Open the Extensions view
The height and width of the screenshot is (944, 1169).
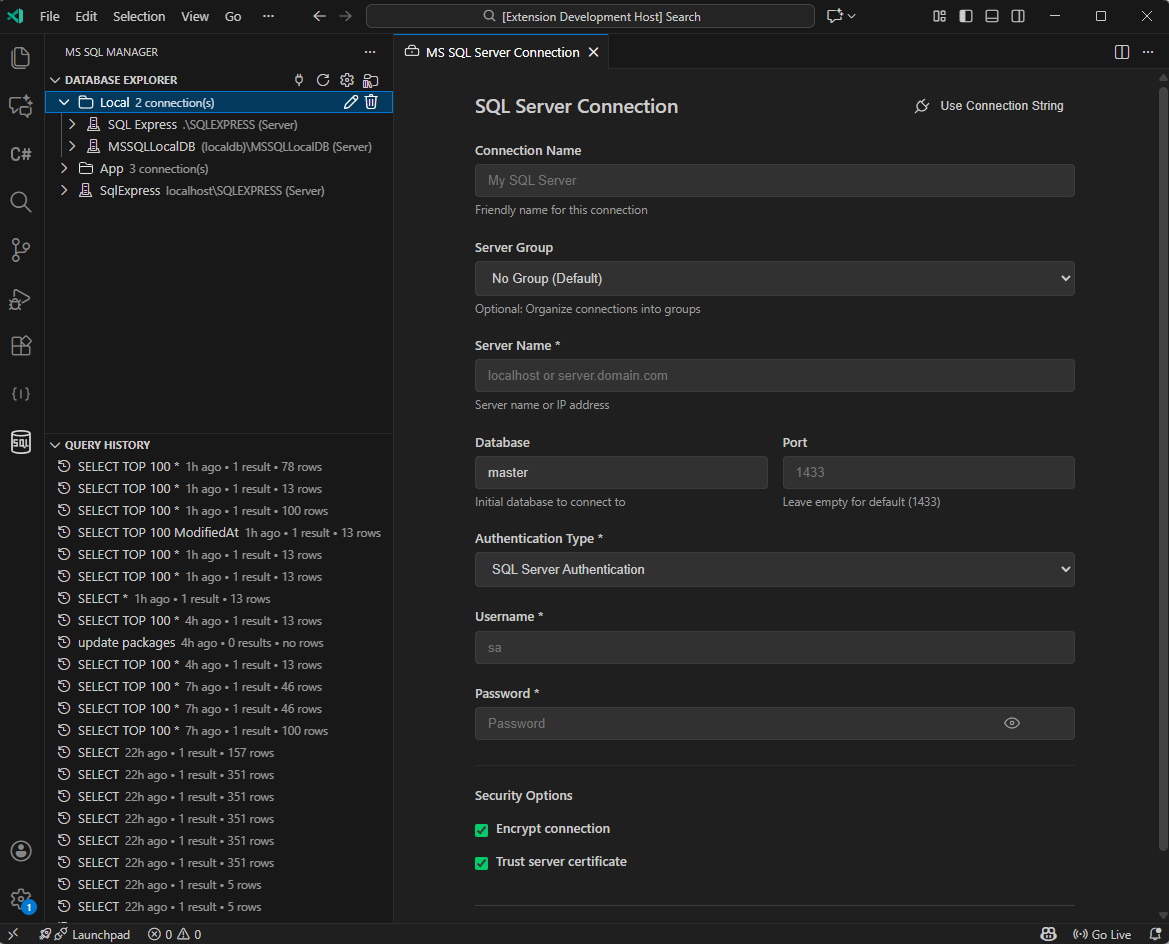click(21, 346)
